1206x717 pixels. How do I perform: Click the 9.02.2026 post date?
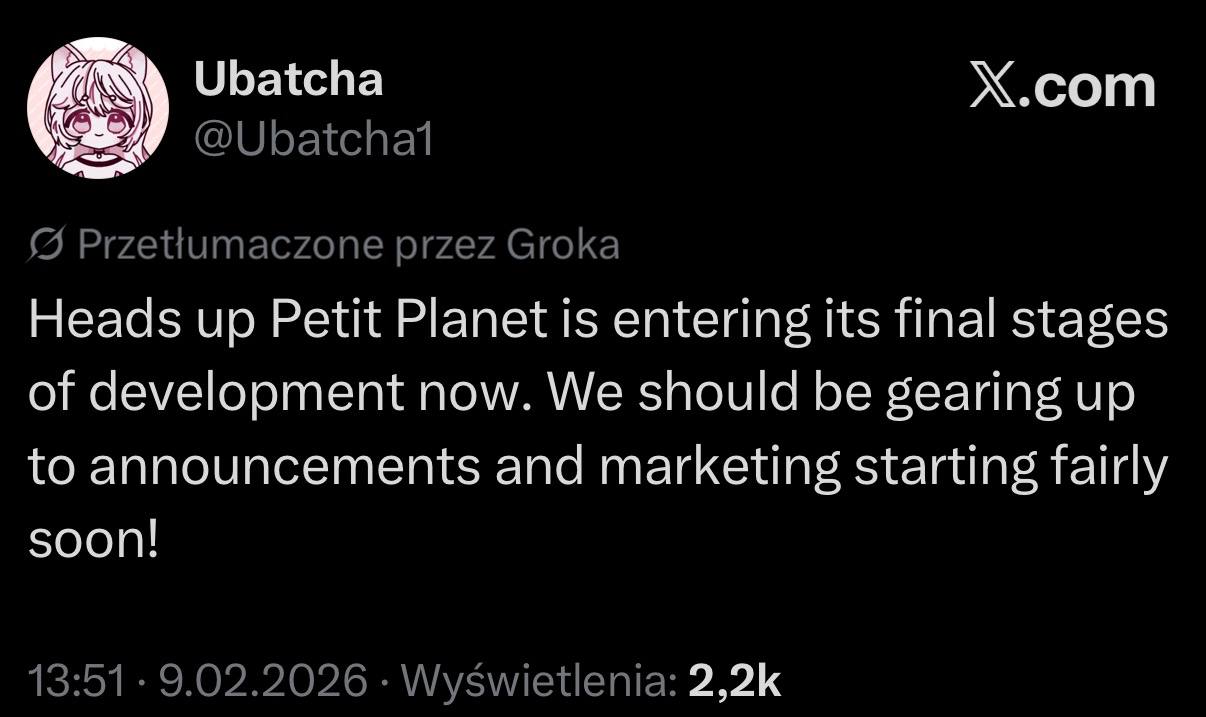tap(263, 681)
